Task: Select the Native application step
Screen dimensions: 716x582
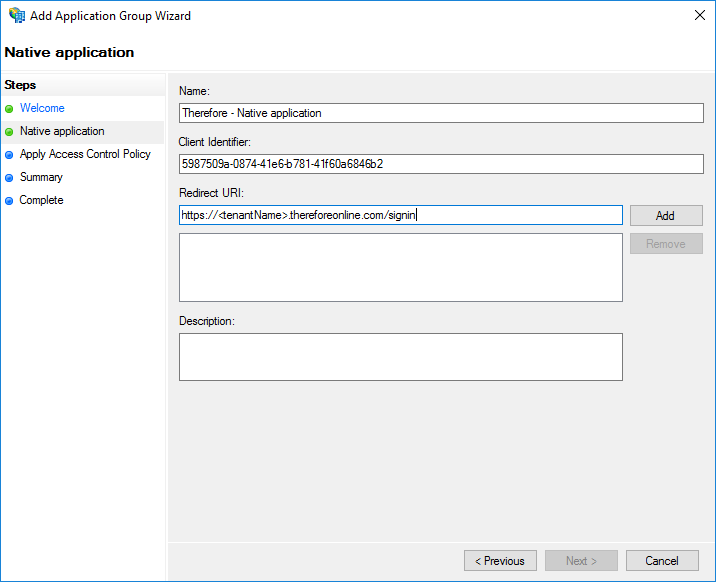Action: click(62, 131)
